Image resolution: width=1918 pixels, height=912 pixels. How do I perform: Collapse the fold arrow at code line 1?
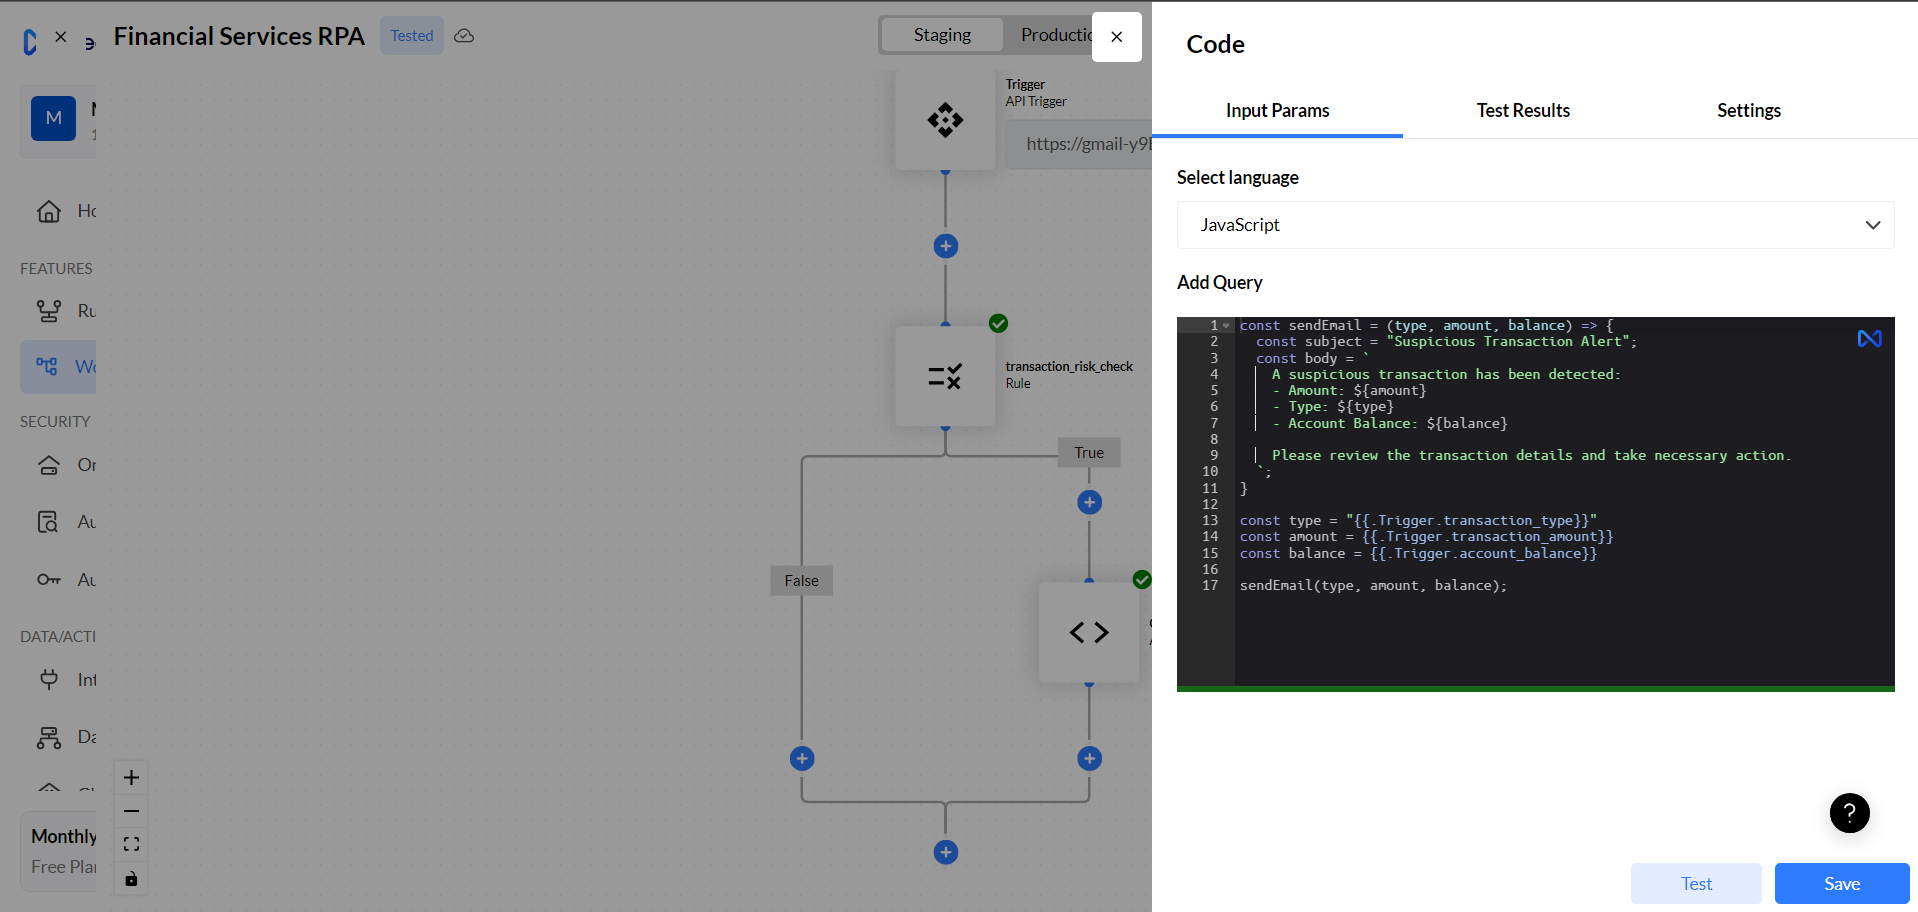pos(1227,326)
